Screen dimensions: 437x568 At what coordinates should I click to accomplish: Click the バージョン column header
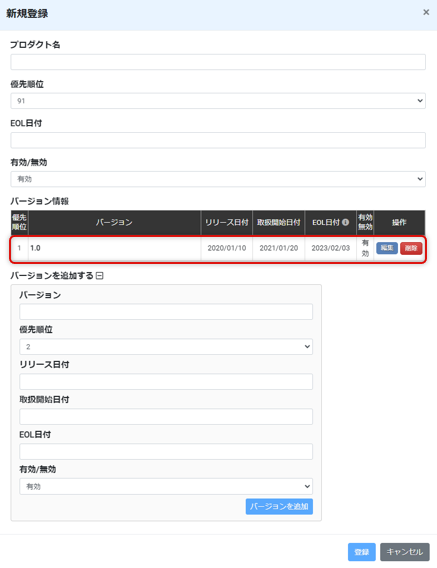coord(115,222)
